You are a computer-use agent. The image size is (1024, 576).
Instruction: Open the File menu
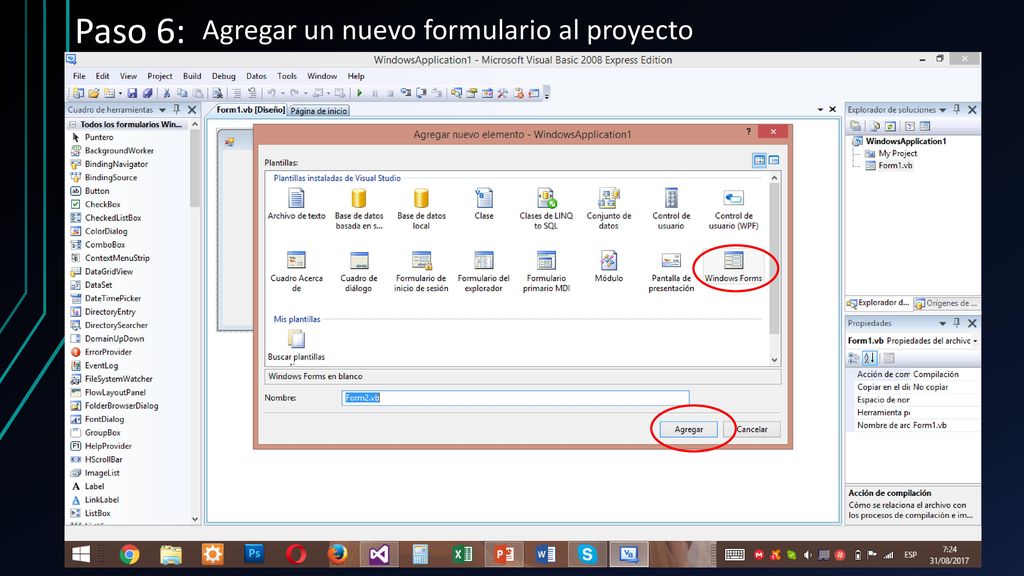(79, 76)
